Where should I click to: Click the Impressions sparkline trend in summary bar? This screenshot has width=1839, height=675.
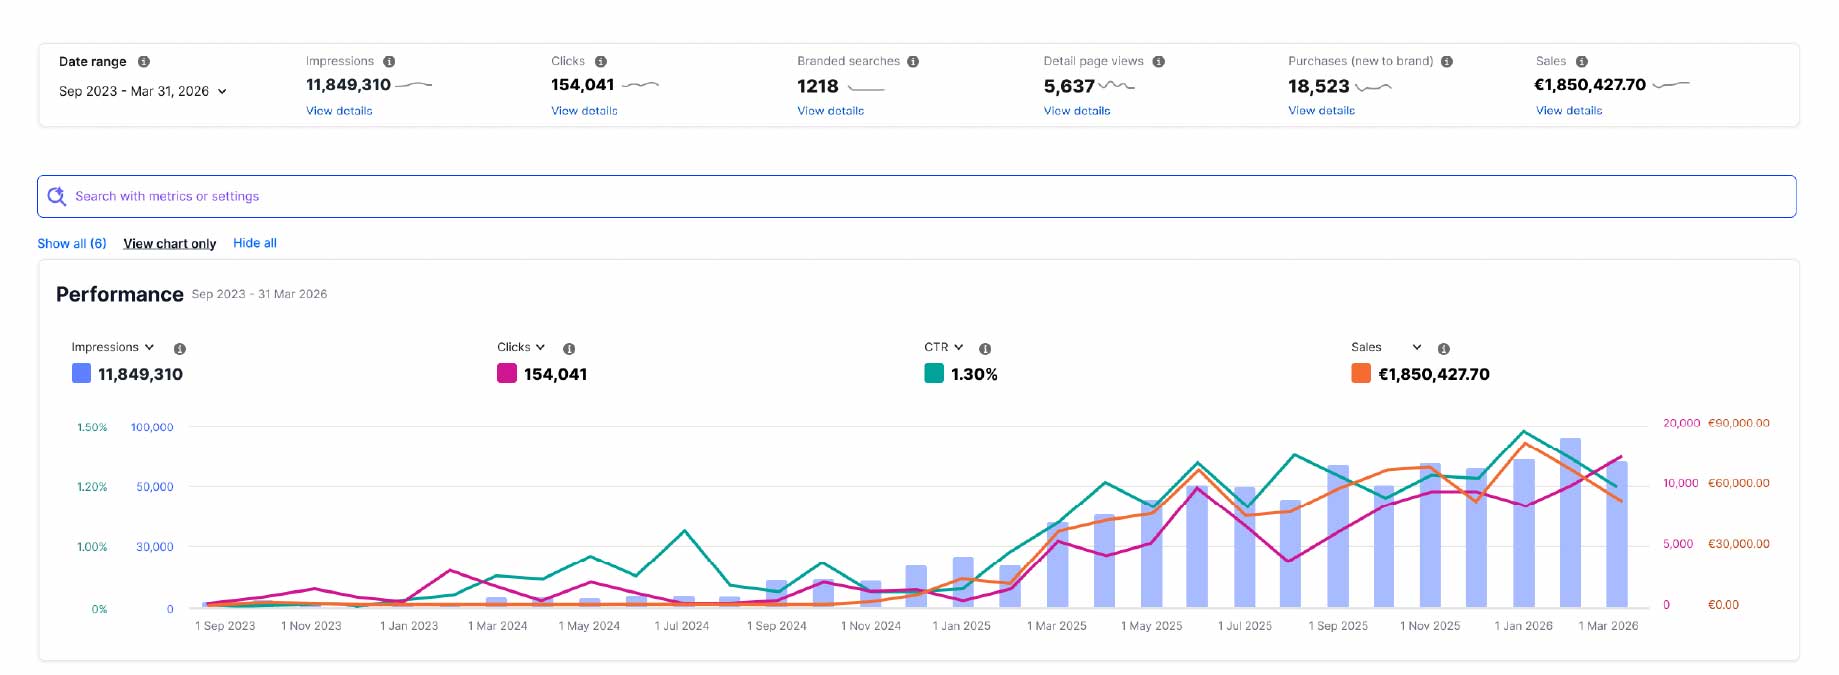coord(414,85)
